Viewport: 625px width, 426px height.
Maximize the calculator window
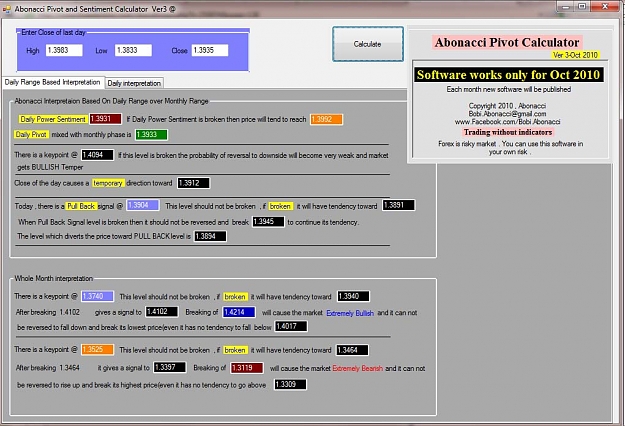582,6
